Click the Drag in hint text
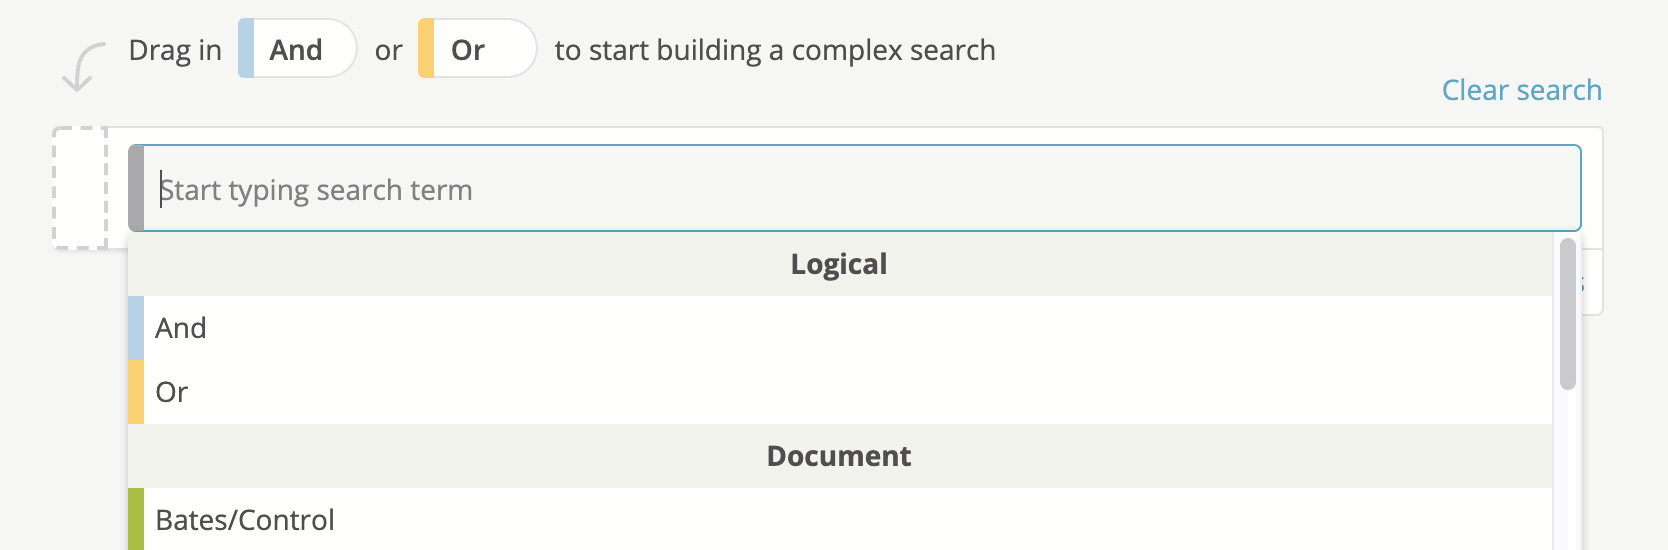1668x550 pixels. (175, 50)
